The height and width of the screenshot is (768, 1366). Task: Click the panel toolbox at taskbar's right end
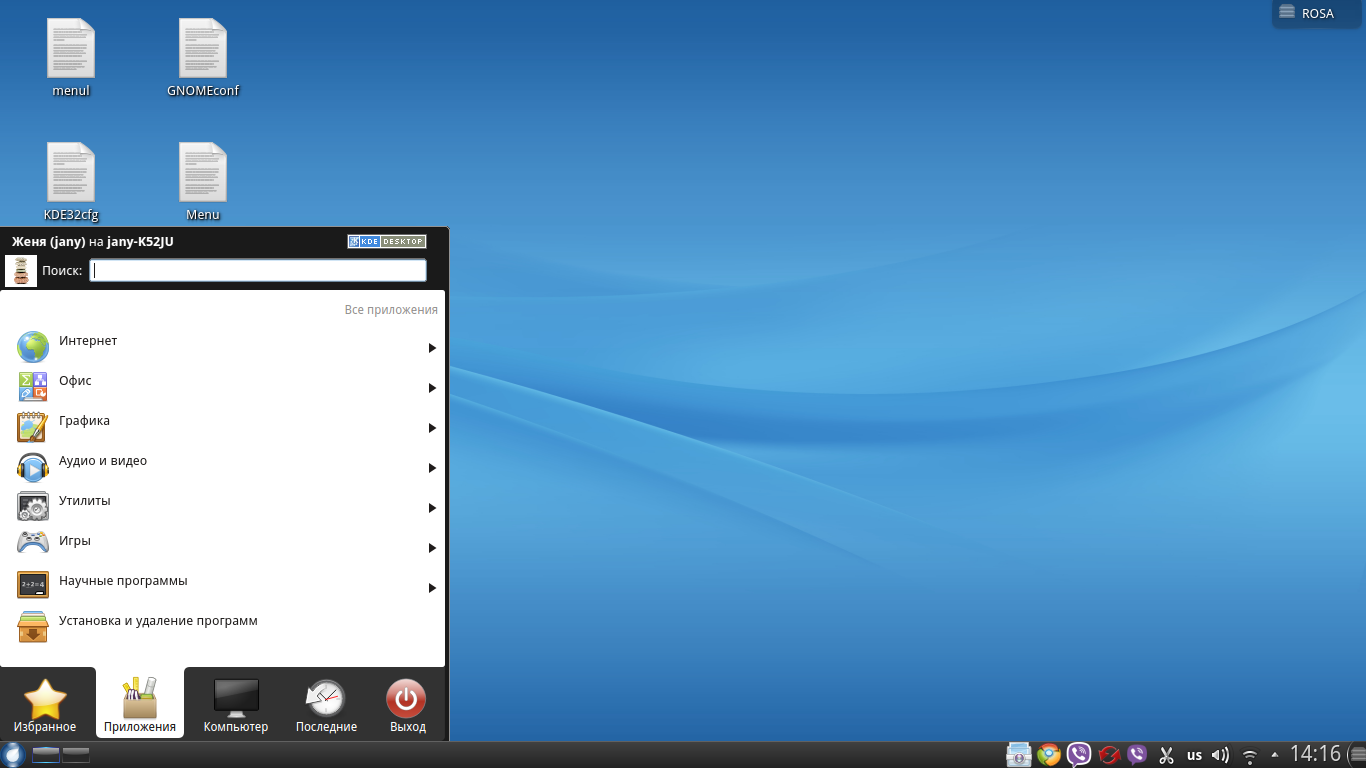pyautogui.click(x=1357, y=755)
